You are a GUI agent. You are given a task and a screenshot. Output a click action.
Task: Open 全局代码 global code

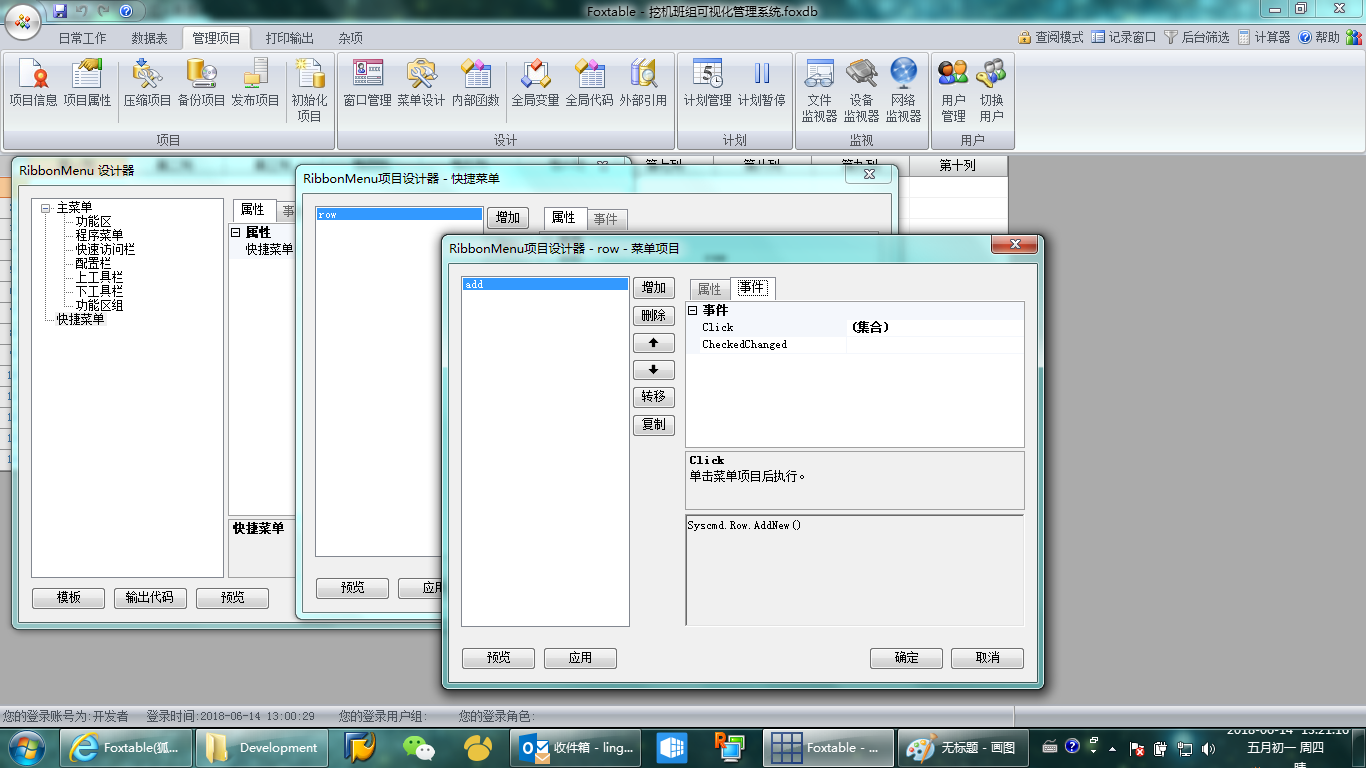point(589,83)
